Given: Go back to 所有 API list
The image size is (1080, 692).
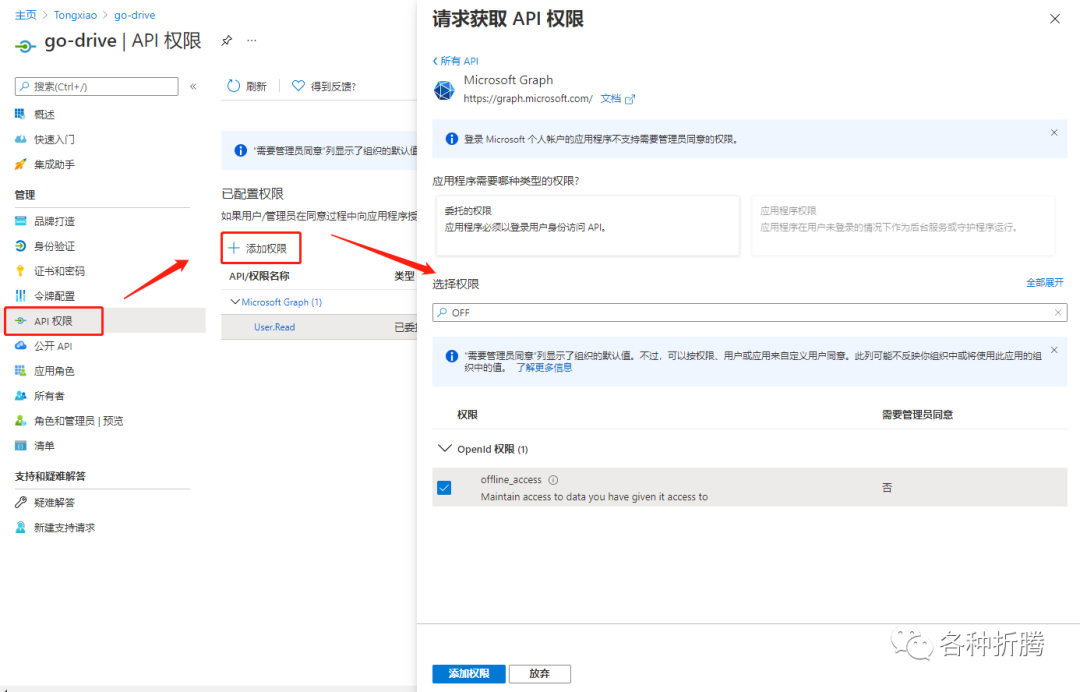Looking at the screenshot, I should pyautogui.click(x=455, y=61).
